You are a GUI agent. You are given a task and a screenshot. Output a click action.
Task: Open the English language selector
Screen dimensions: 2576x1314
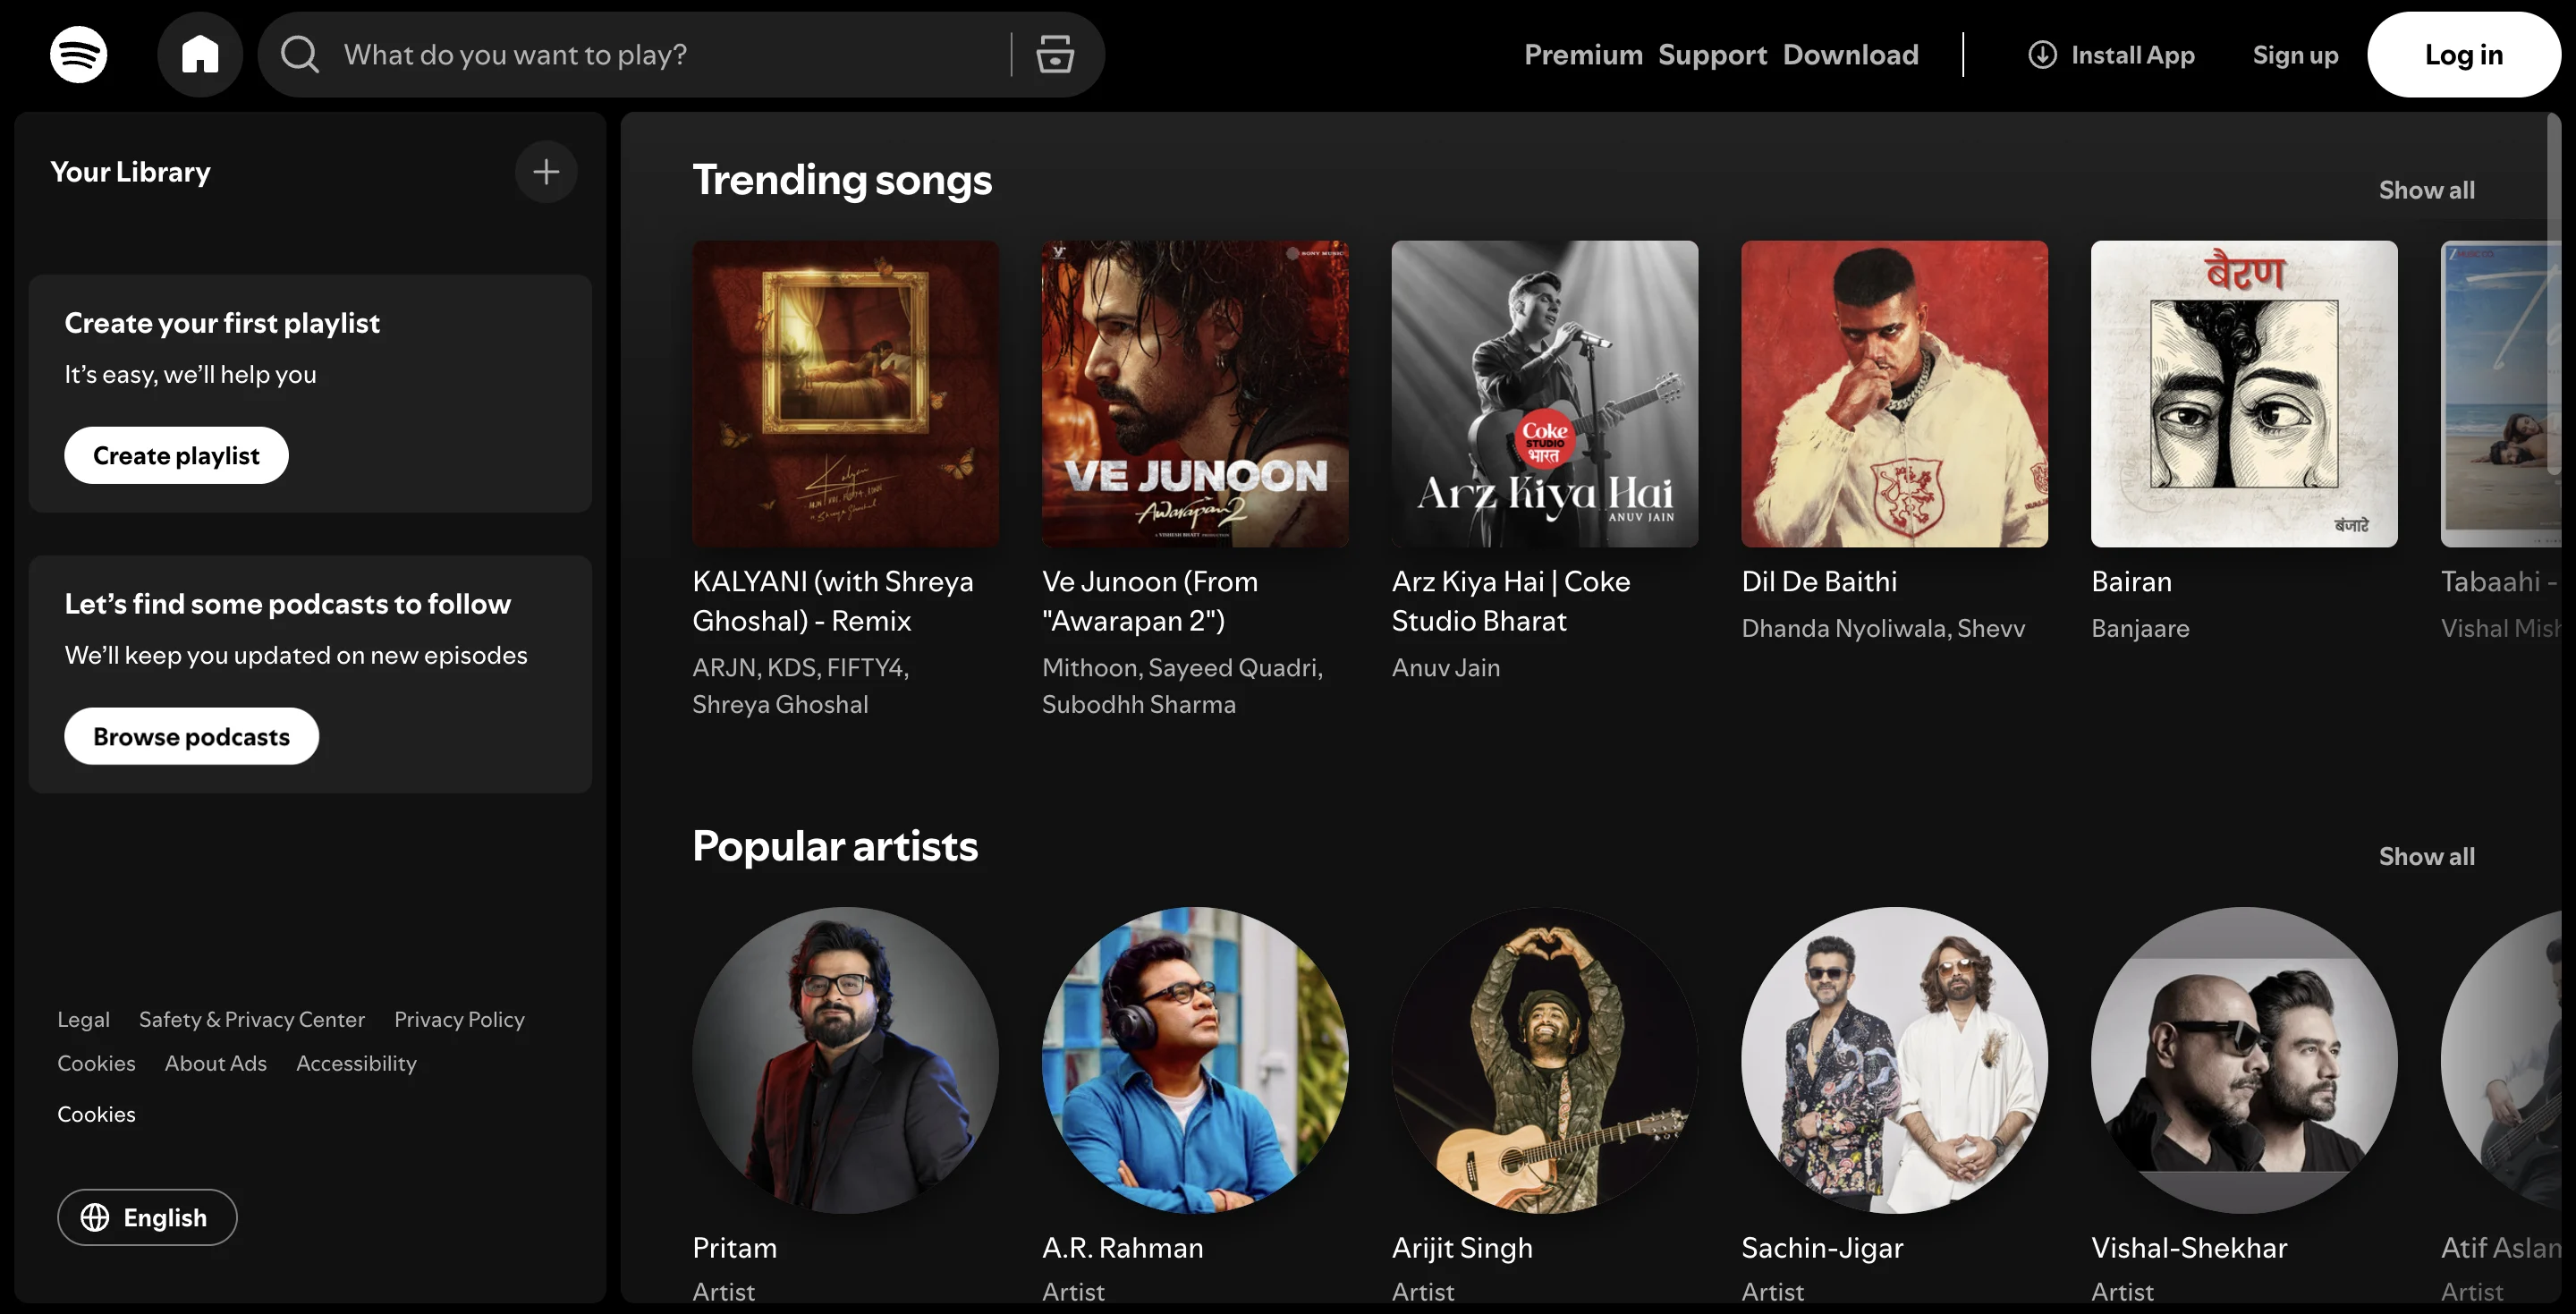point(147,1217)
